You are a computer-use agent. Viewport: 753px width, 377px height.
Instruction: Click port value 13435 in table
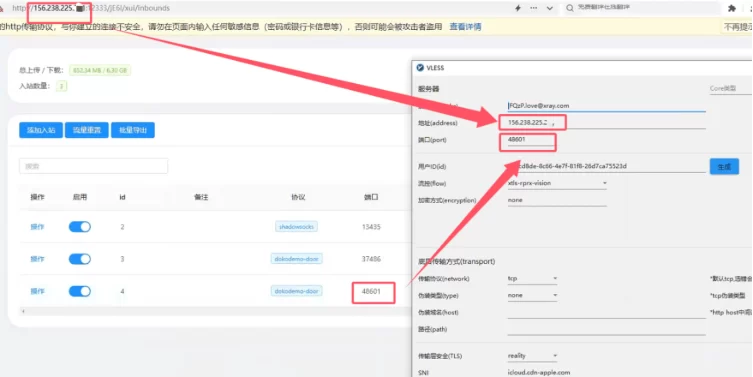[371, 227]
